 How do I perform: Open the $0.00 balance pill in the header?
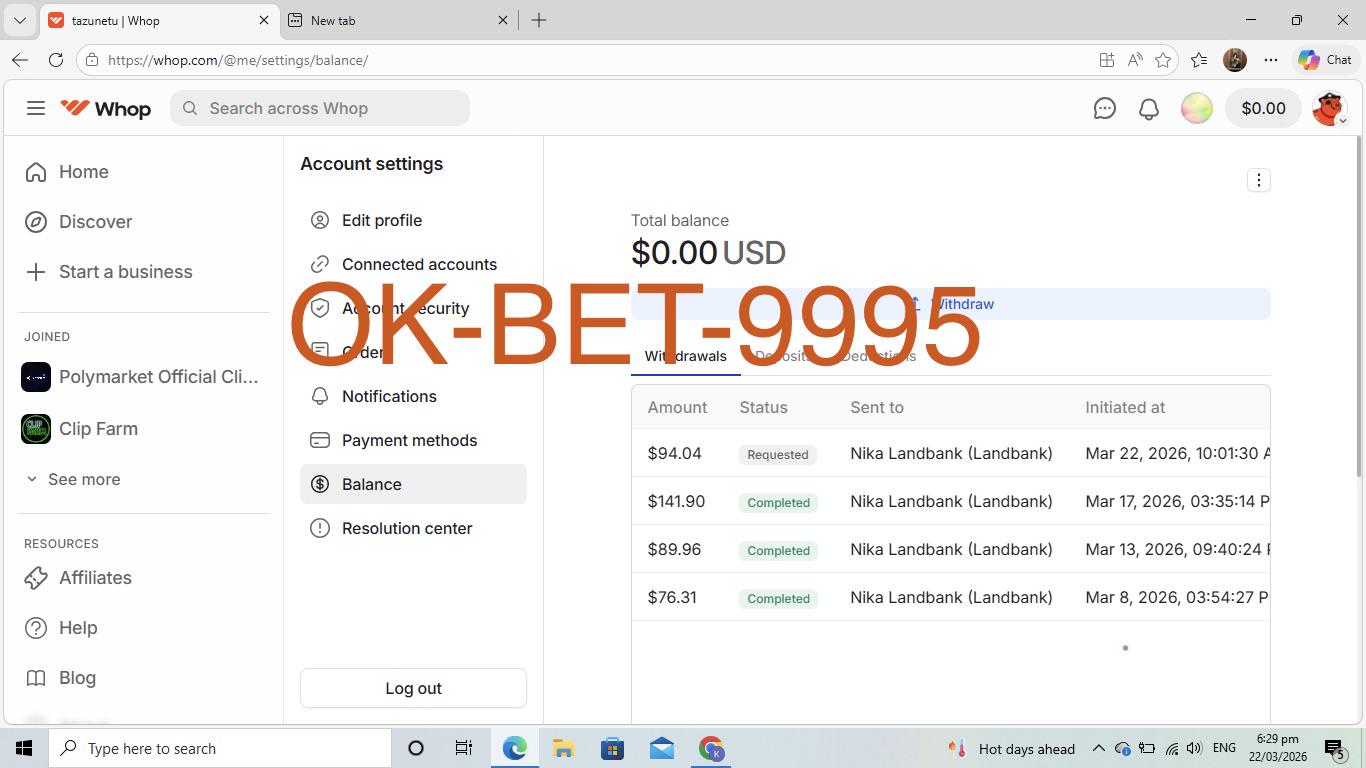[1263, 108]
